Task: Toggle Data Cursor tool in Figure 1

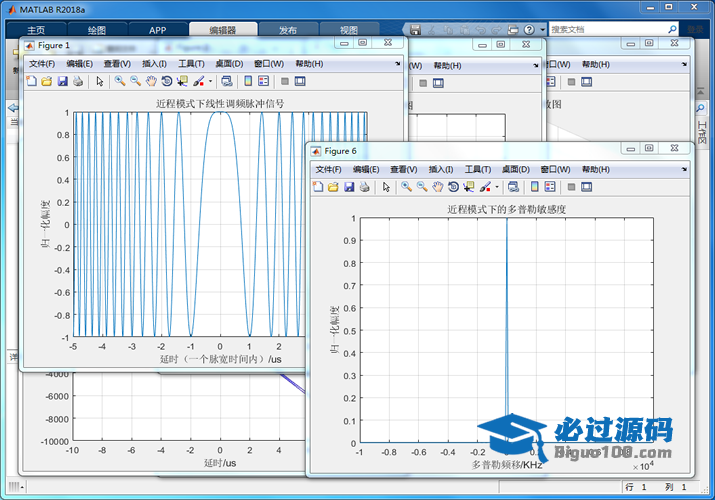Action: (x=182, y=81)
